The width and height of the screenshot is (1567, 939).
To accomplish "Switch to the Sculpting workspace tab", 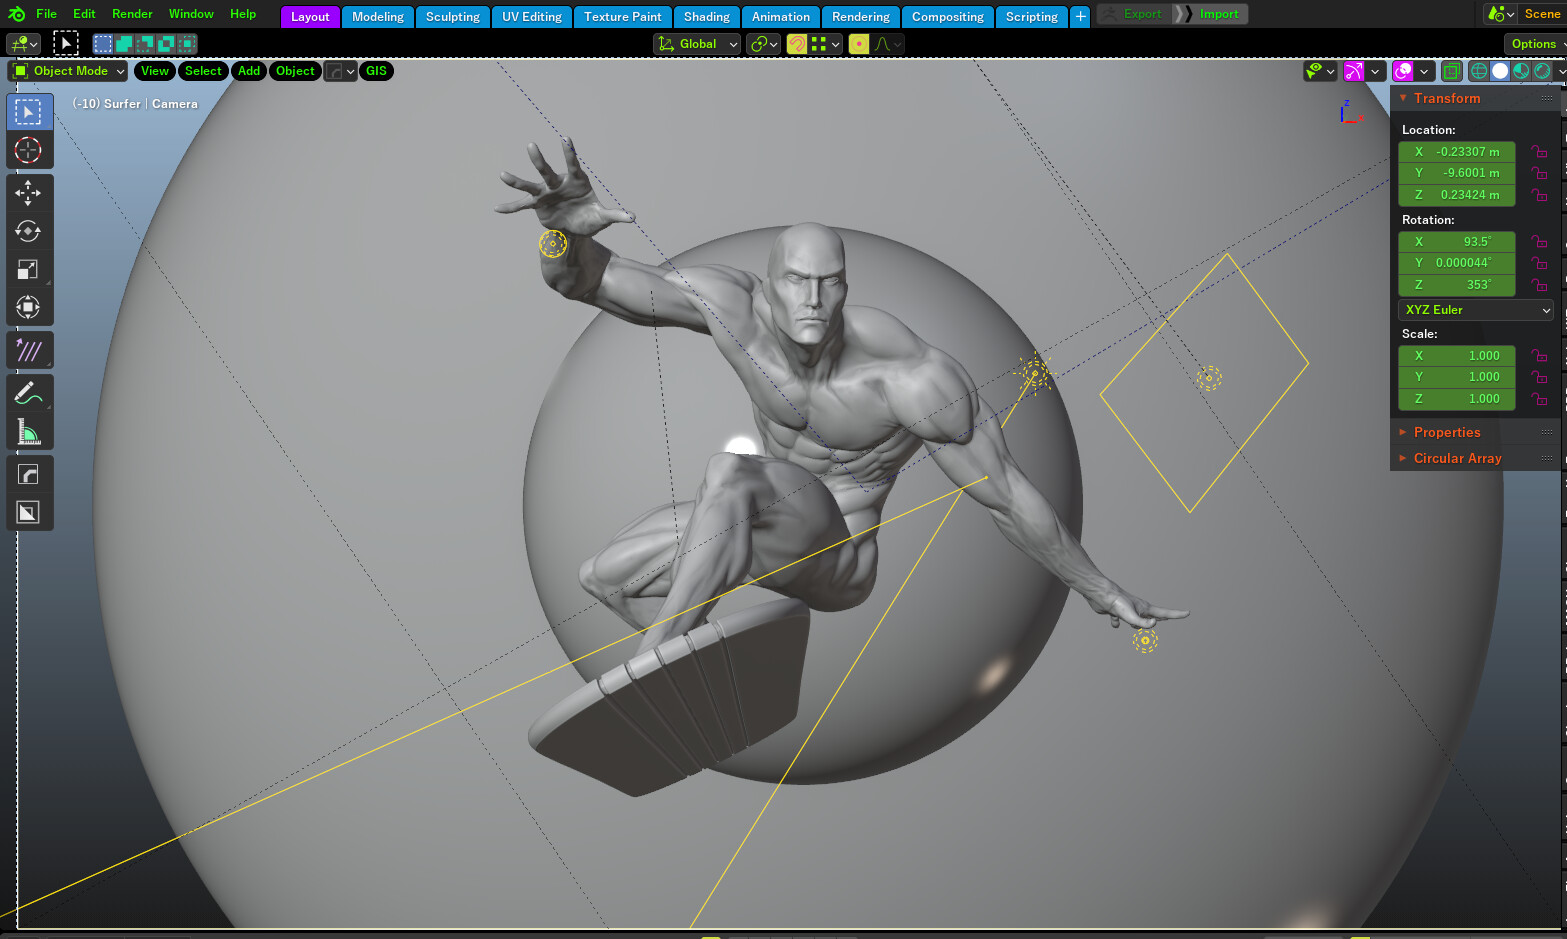I will click(x=452, y=17).
